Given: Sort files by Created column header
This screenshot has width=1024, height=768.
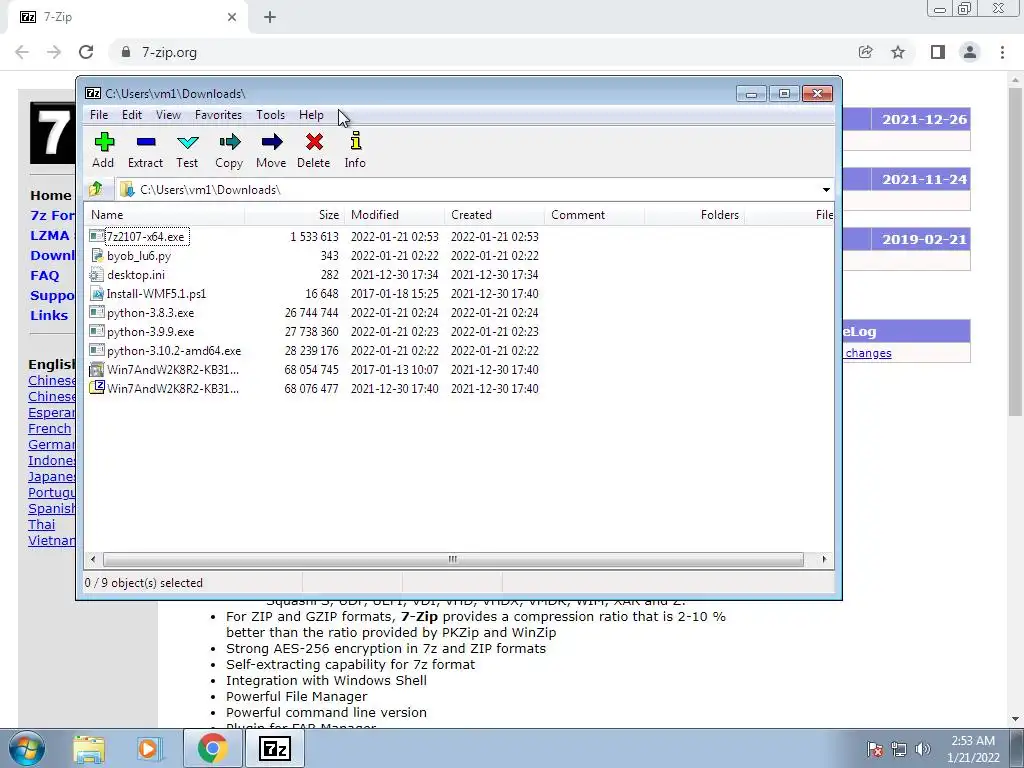Looking at the screenshot, I should coord(494,215).
